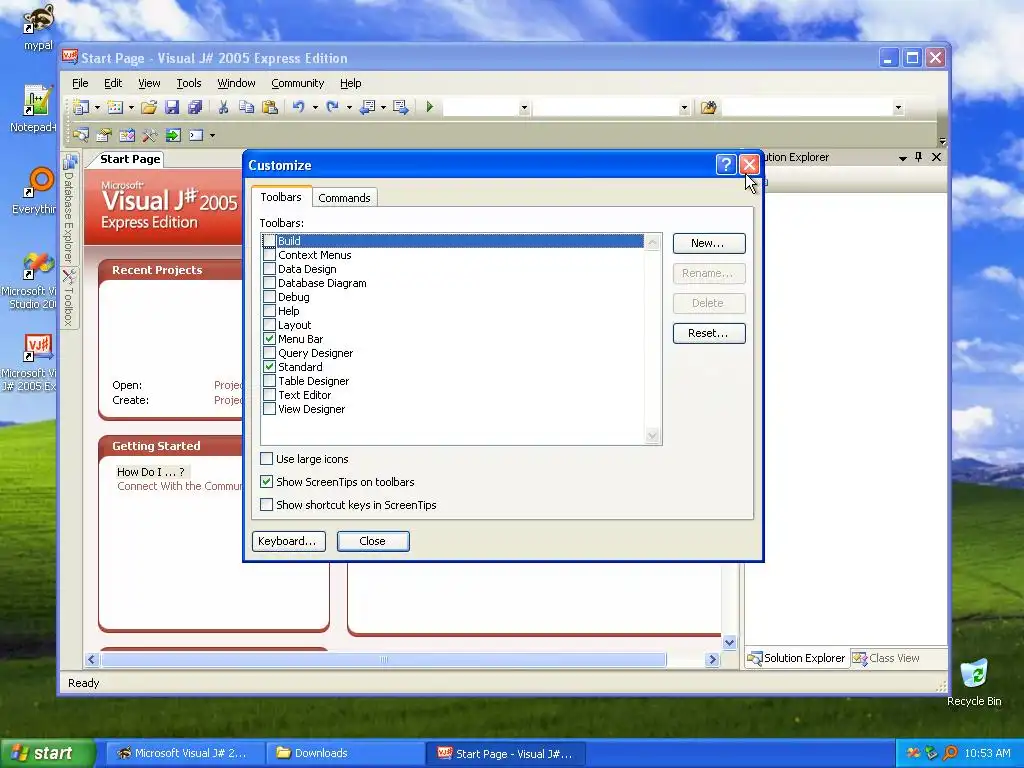Expand the Add New Item dropdown arrow
The image size is (1024, 768).
(x=131, y=107)
